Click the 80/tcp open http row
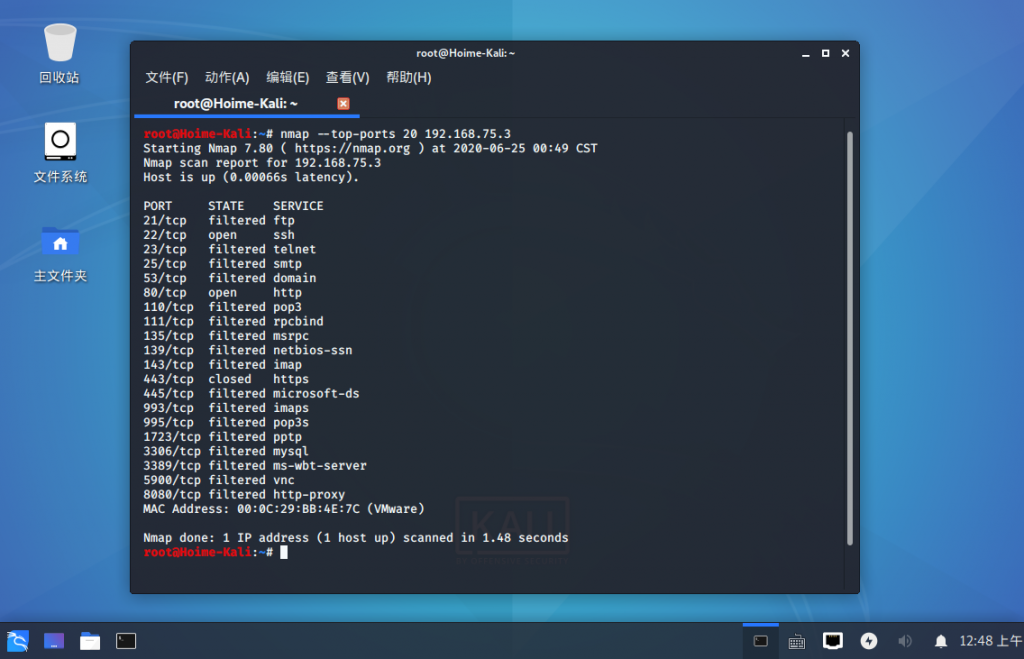Viewport: 1024px width, 659px height. coord(222,293)
